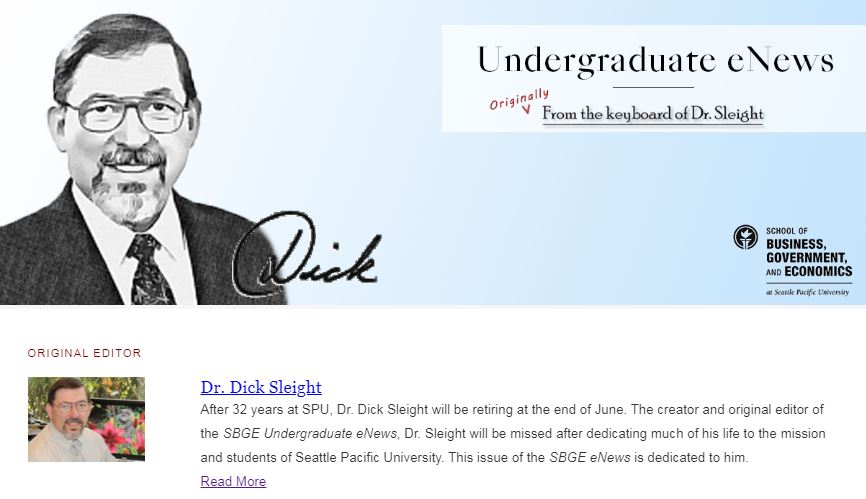Click the "Business, Government, and Economics" wordmark
This screenshot has height=499, width=866.
coord(809,257)
